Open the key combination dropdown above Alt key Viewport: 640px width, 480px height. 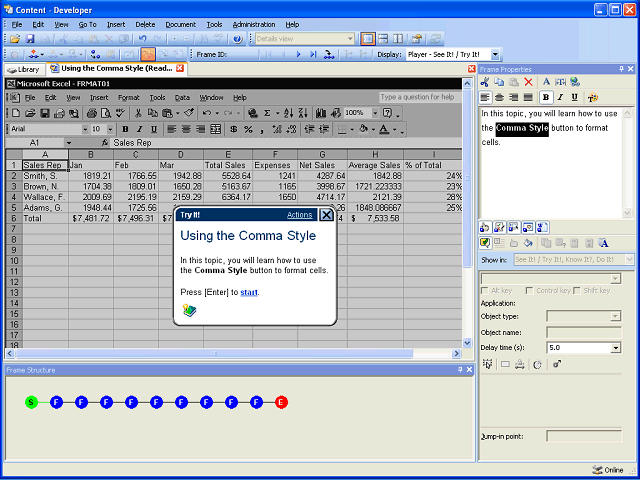pos(616,279)
